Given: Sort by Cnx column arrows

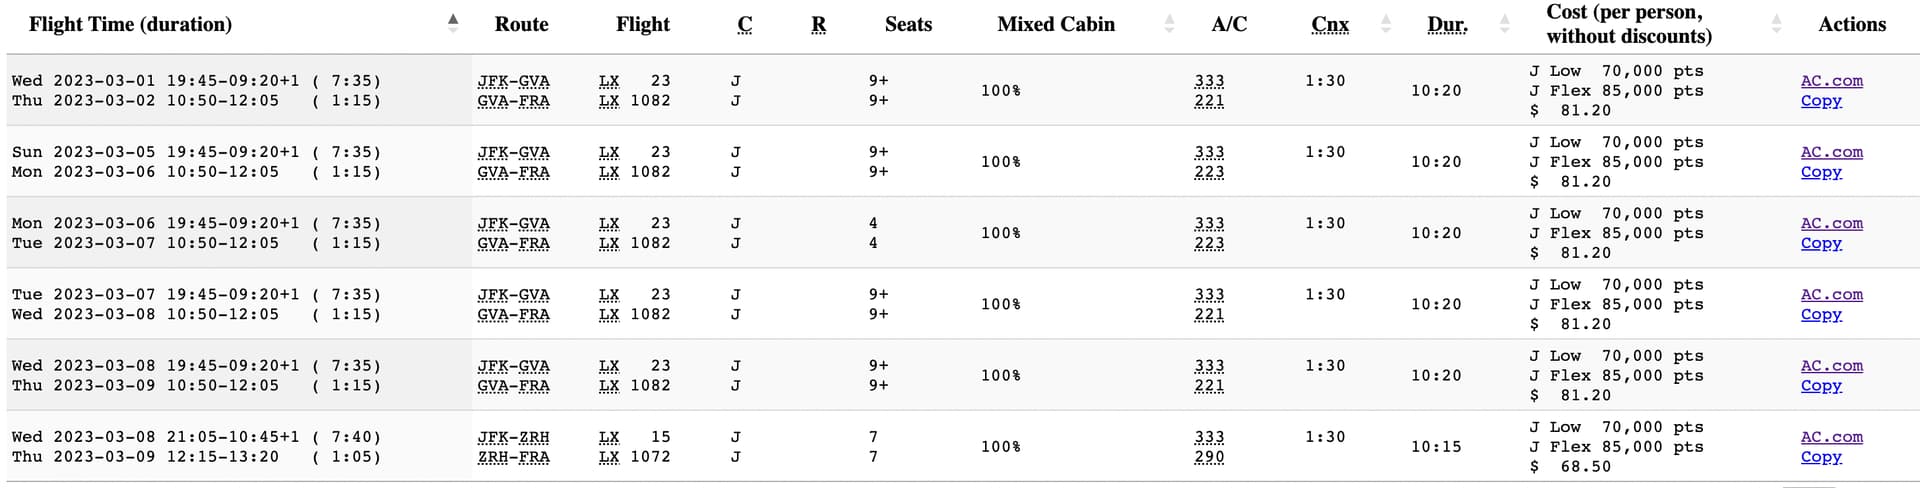Looking at the screenshot, I should click(1385, 24).
